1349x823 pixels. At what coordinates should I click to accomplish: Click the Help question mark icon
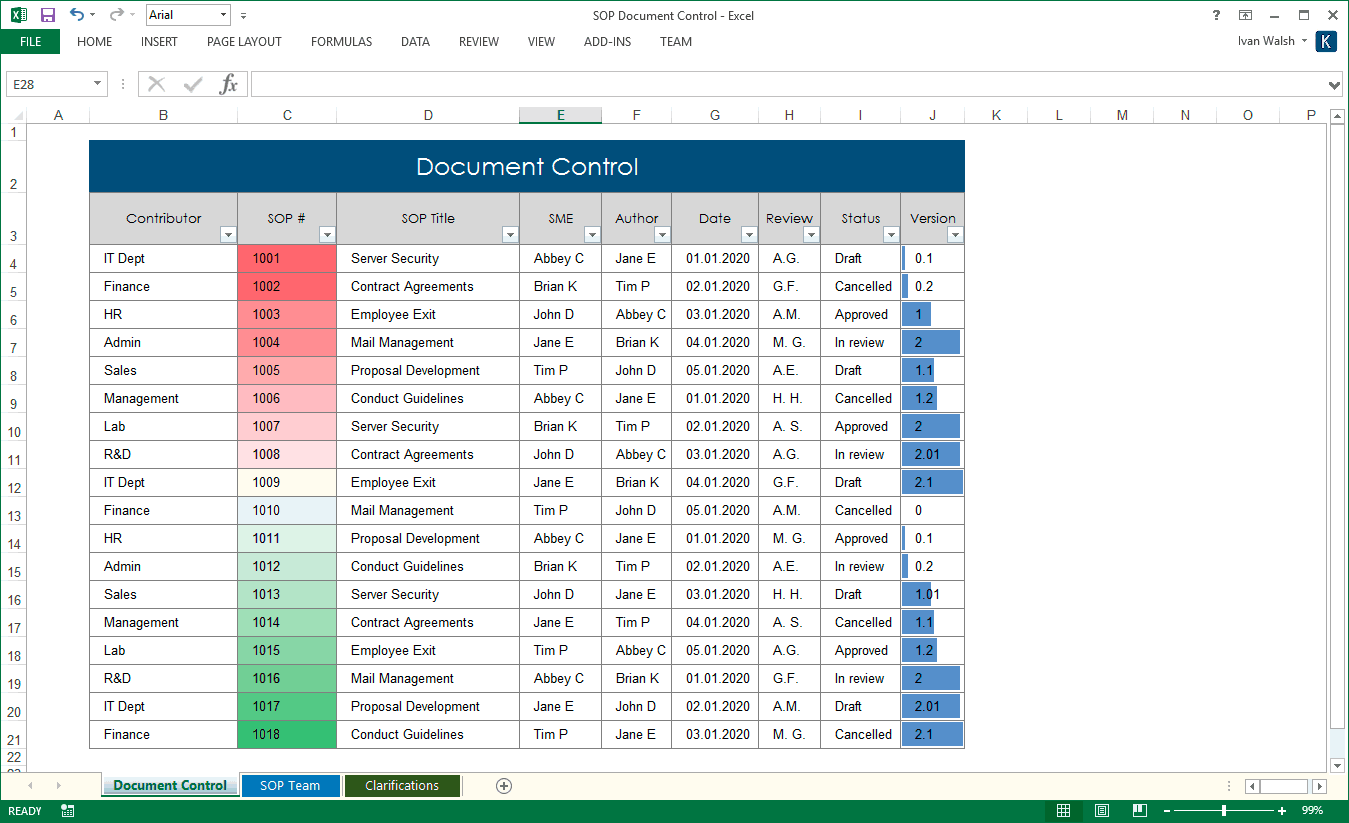point(1215,15)
